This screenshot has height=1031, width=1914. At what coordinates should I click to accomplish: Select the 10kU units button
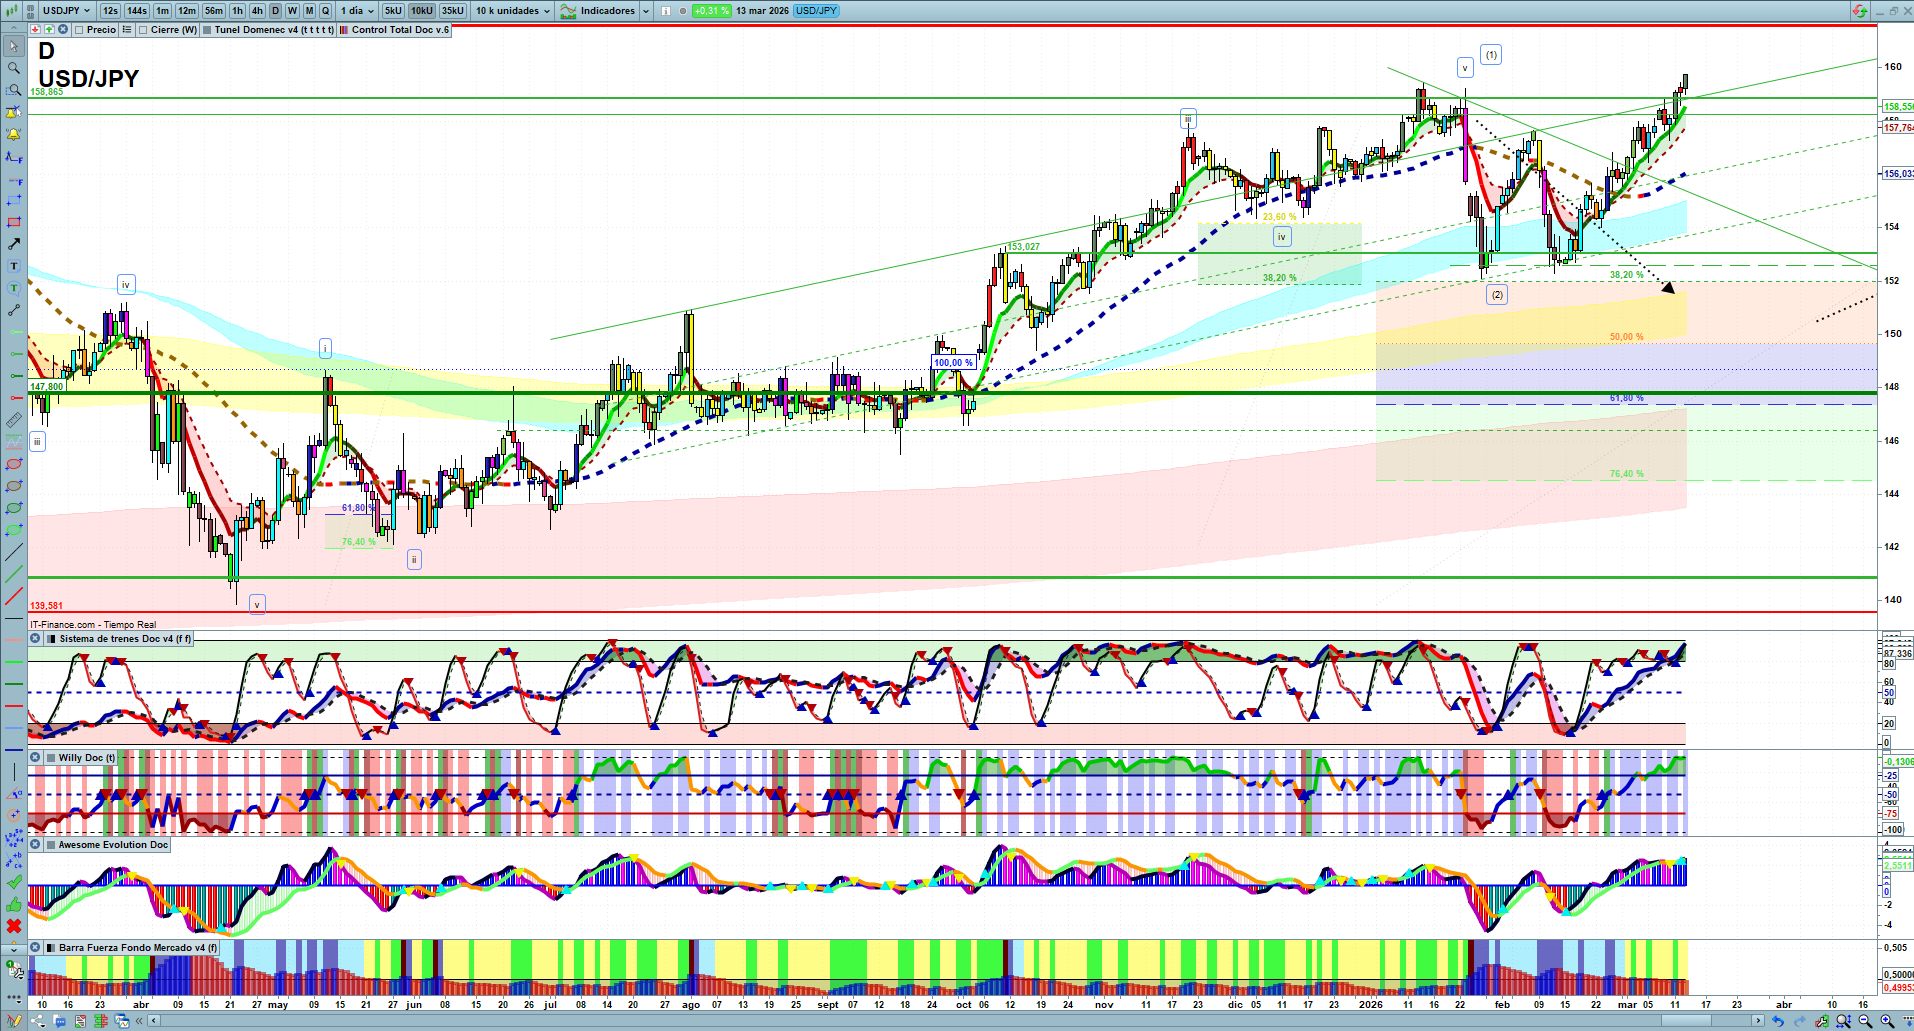[x=422, y=11]
